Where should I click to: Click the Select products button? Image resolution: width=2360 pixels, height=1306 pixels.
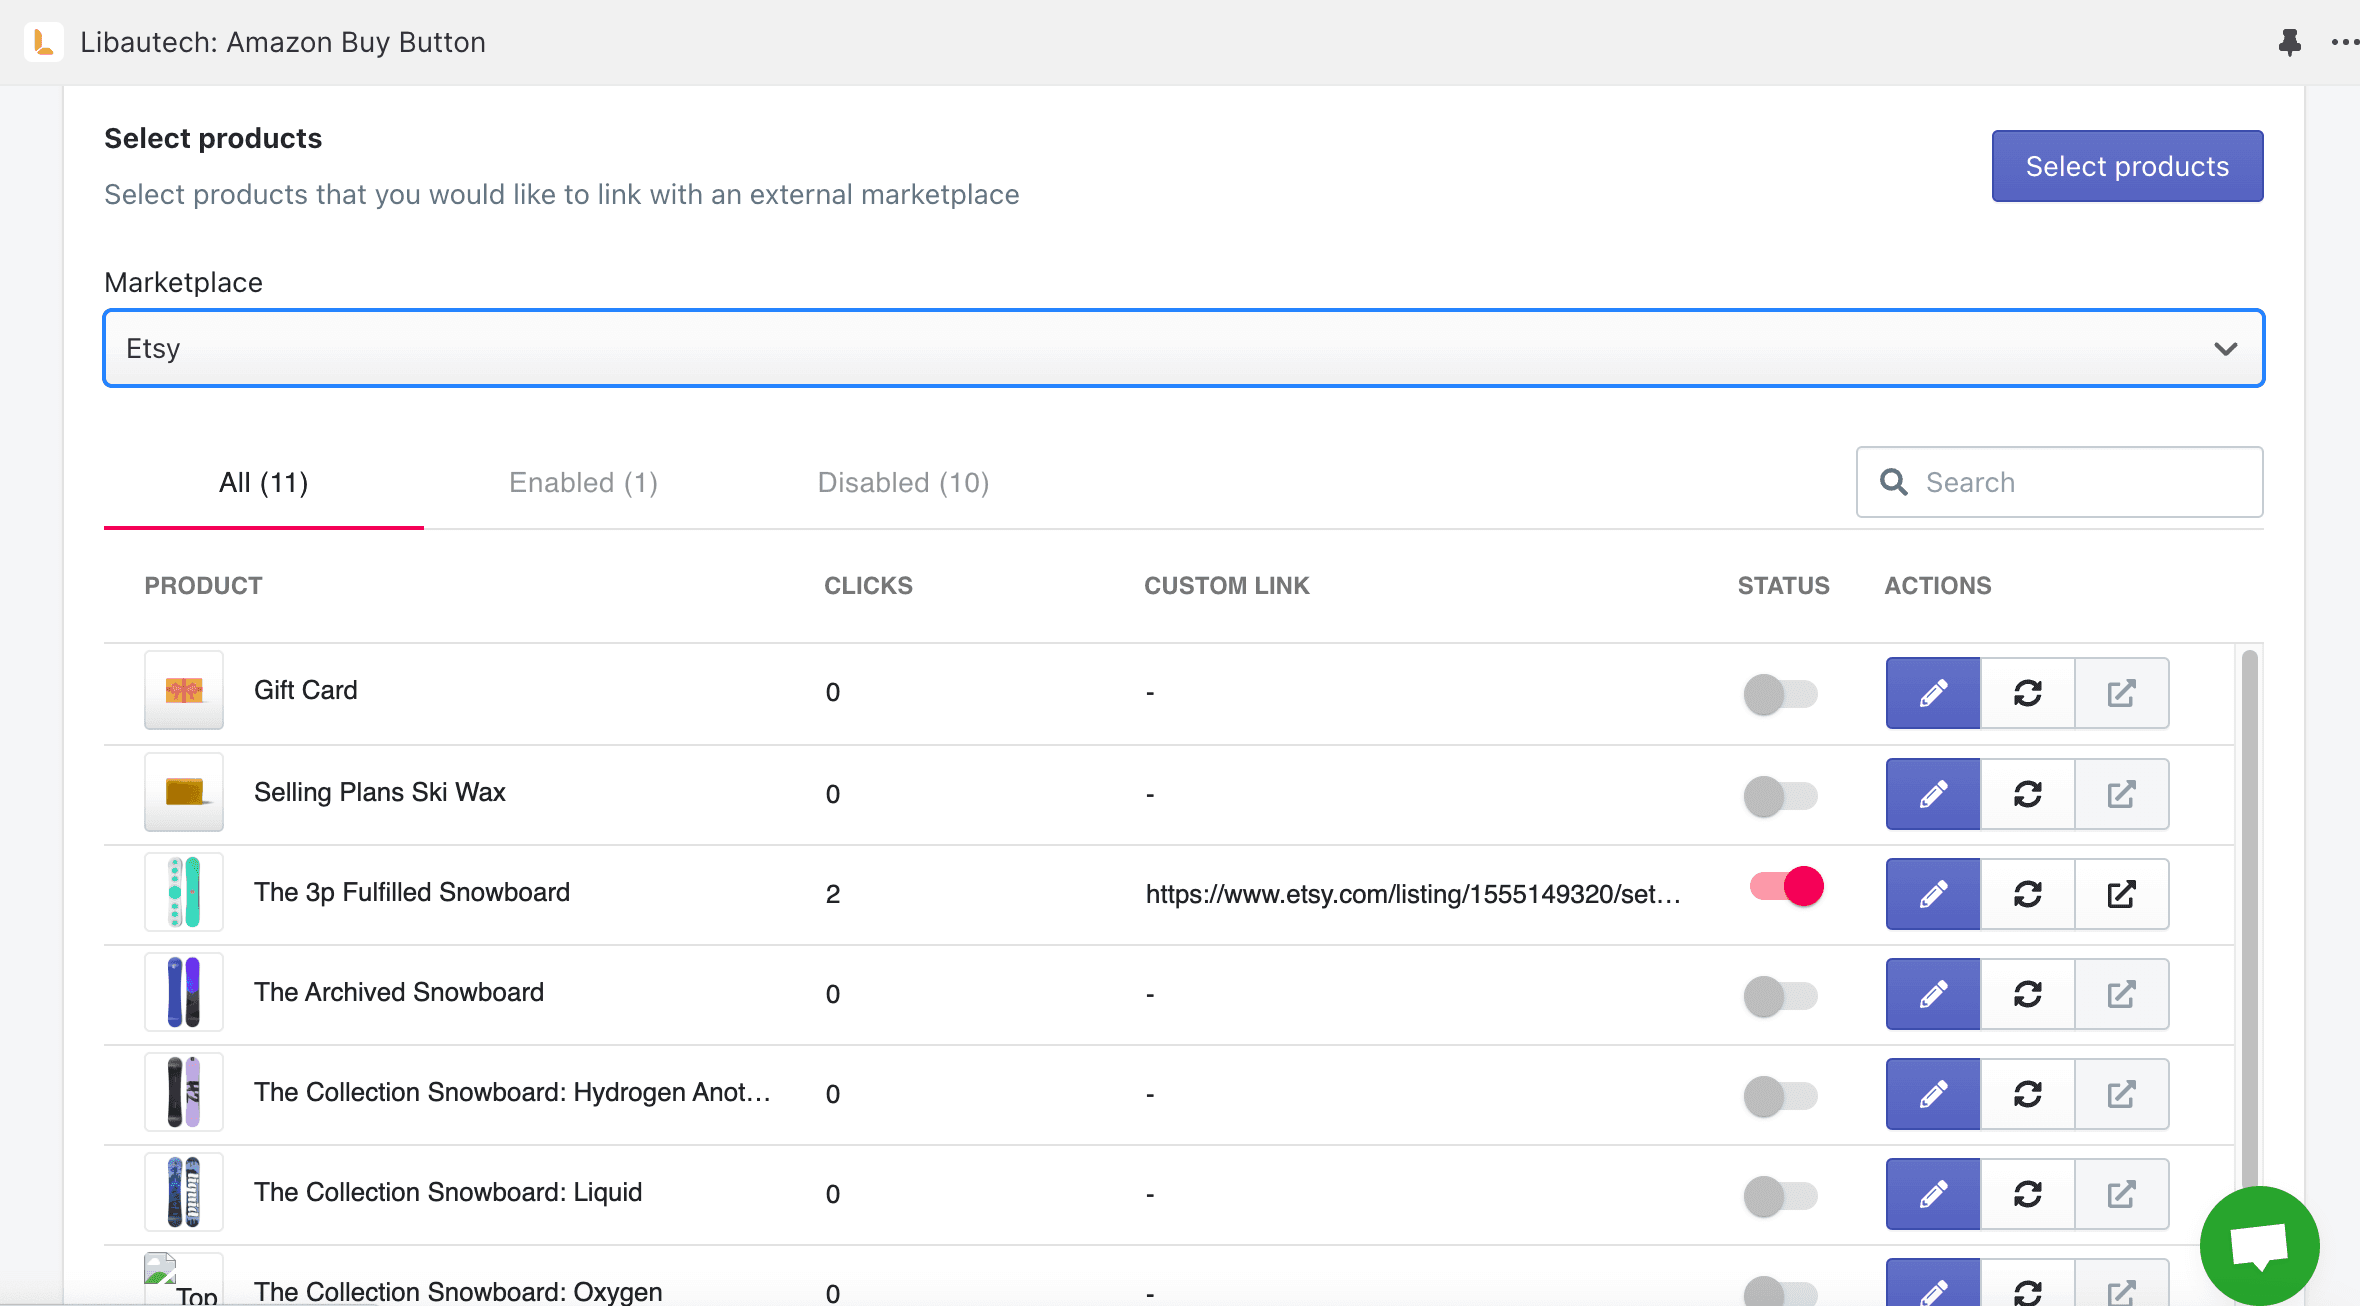[2127, 166]
